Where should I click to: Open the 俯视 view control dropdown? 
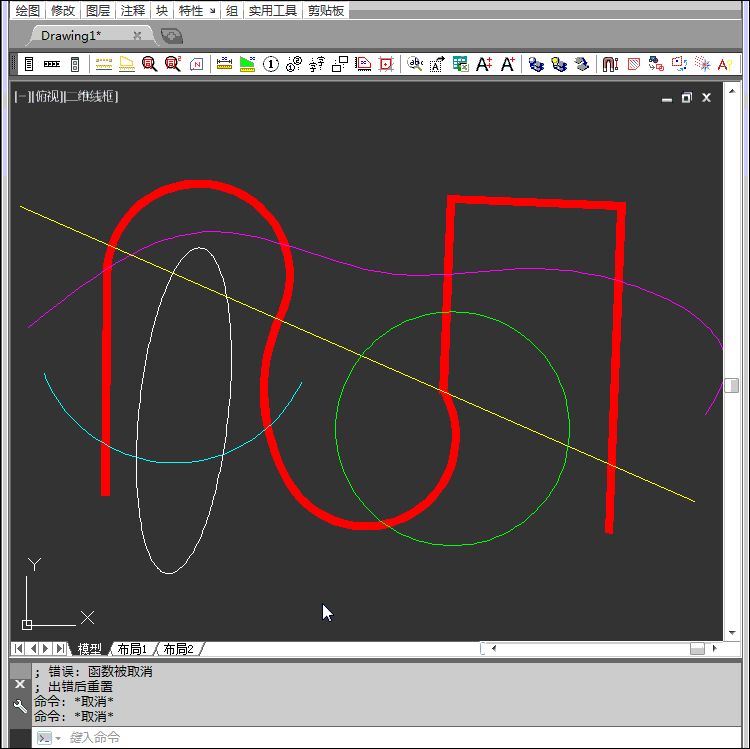45,97
